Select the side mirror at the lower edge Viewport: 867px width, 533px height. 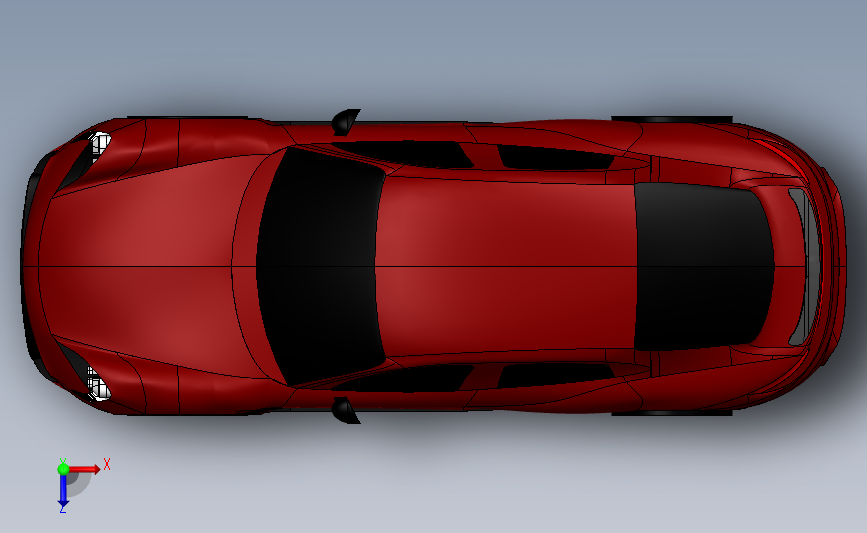(x=345, y=410)
